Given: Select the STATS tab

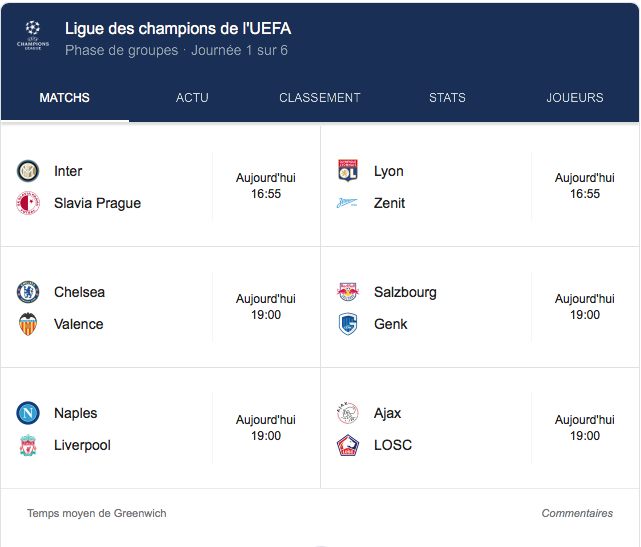Looking at the screenshot, I should tap(447, 98).
